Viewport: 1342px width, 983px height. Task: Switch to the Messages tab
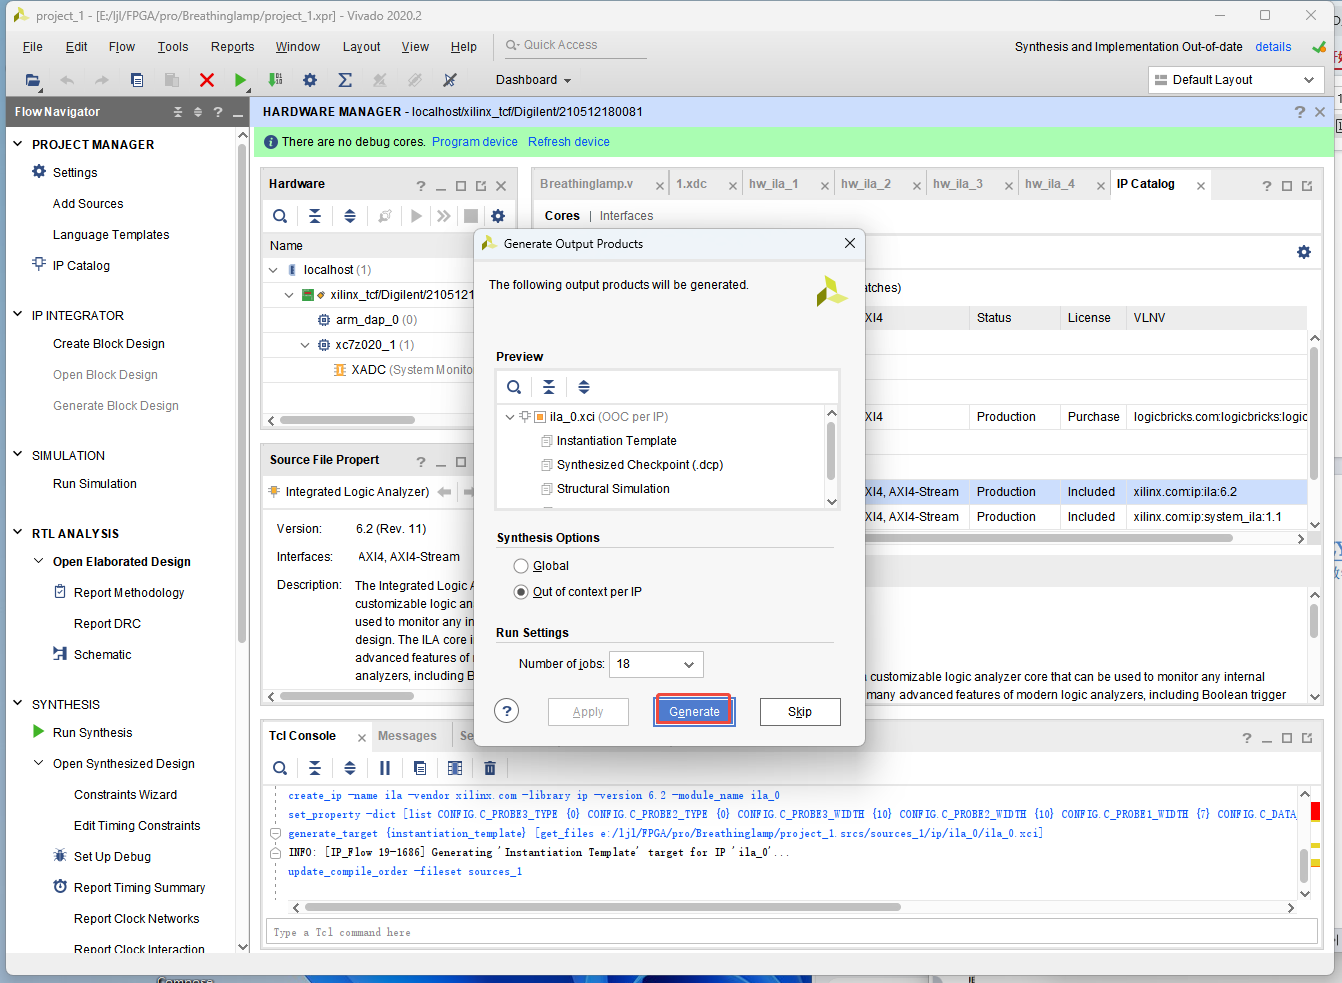(x=407, y=736)
